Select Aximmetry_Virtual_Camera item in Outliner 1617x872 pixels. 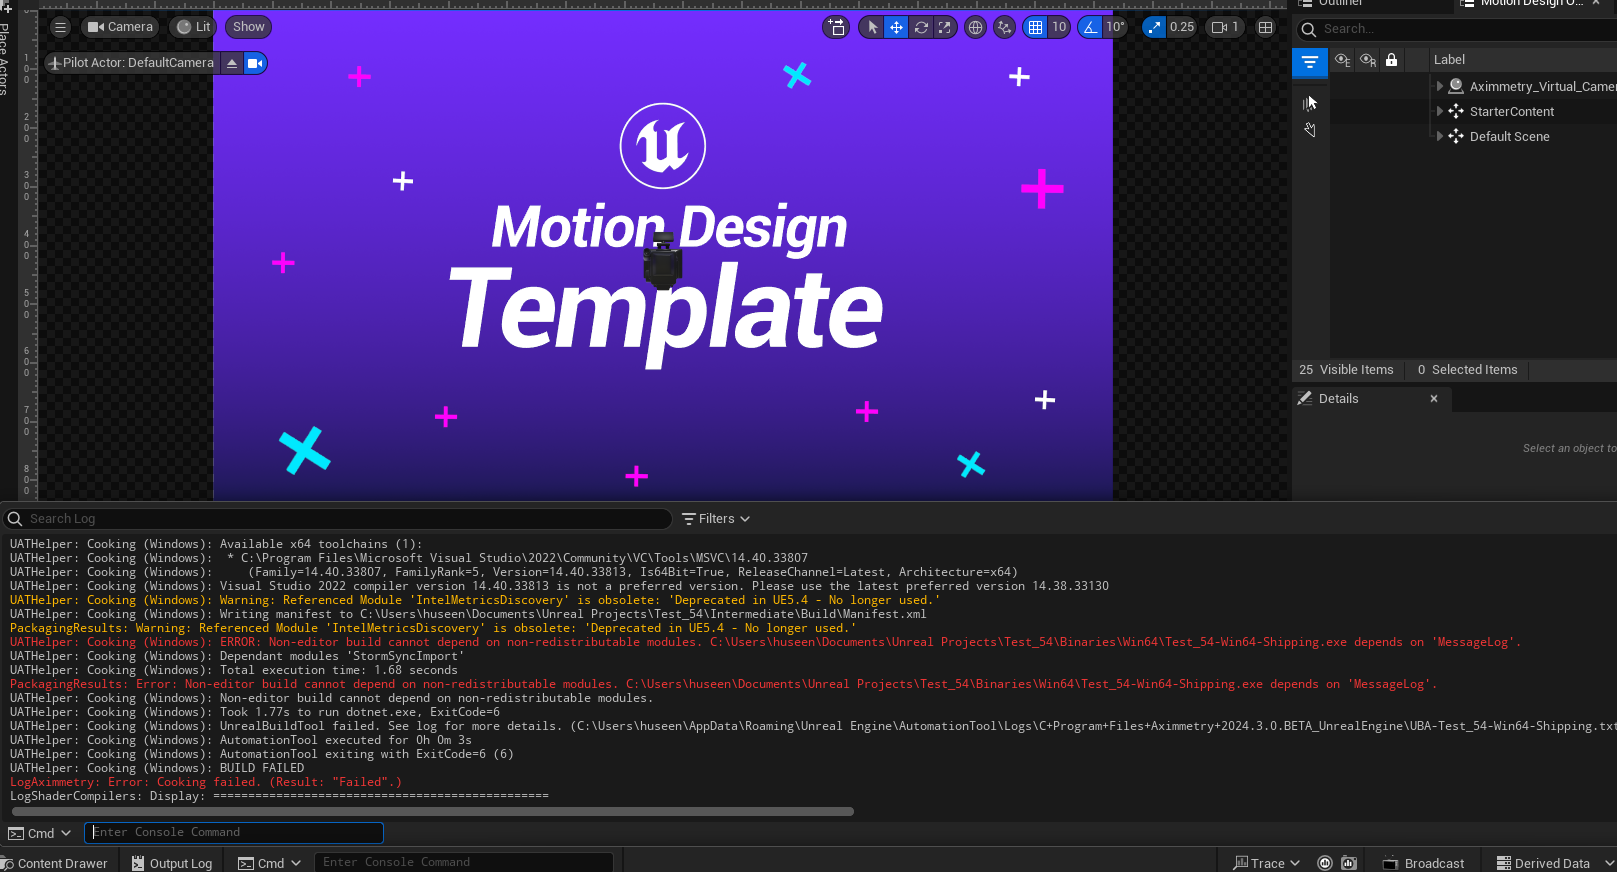tap(1542, 87)
